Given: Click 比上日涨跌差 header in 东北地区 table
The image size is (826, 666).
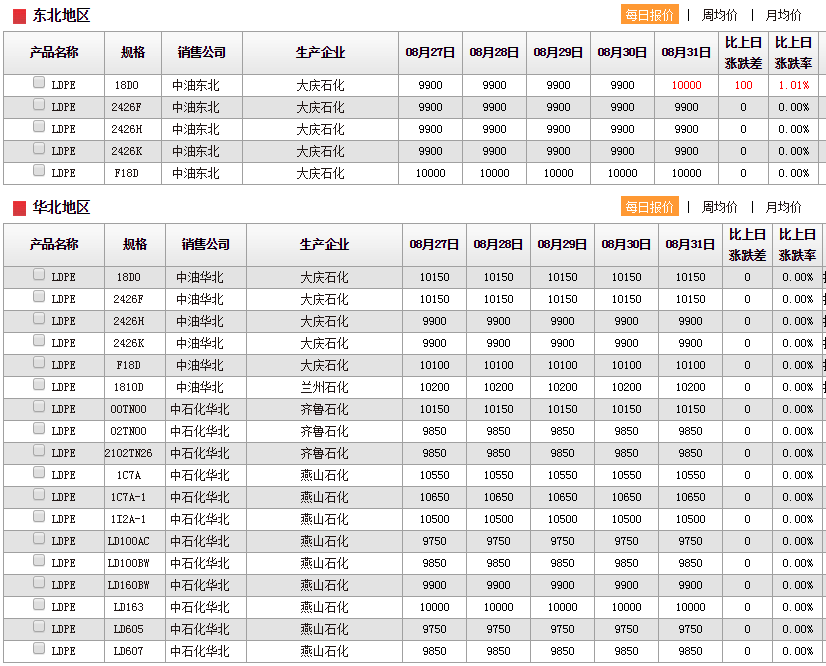Looking at the screenshot, I should [743, 53].
